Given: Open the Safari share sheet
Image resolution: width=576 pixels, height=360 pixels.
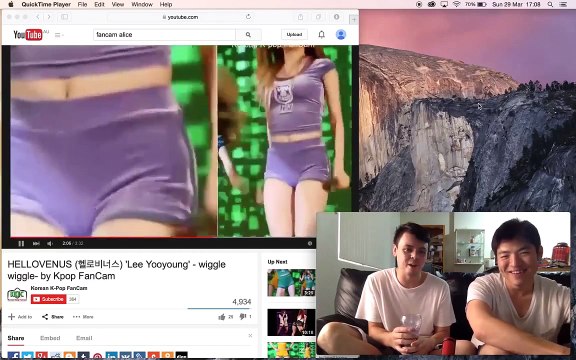Looking at the screenshot, I should pos(300,17).
